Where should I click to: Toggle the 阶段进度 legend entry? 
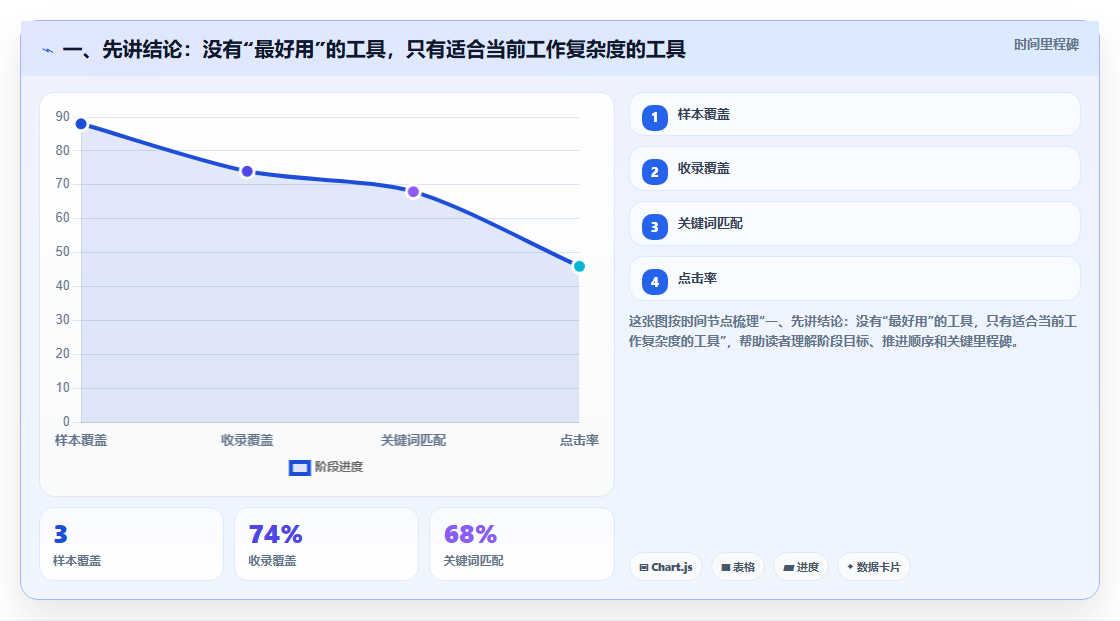(326, 467)
